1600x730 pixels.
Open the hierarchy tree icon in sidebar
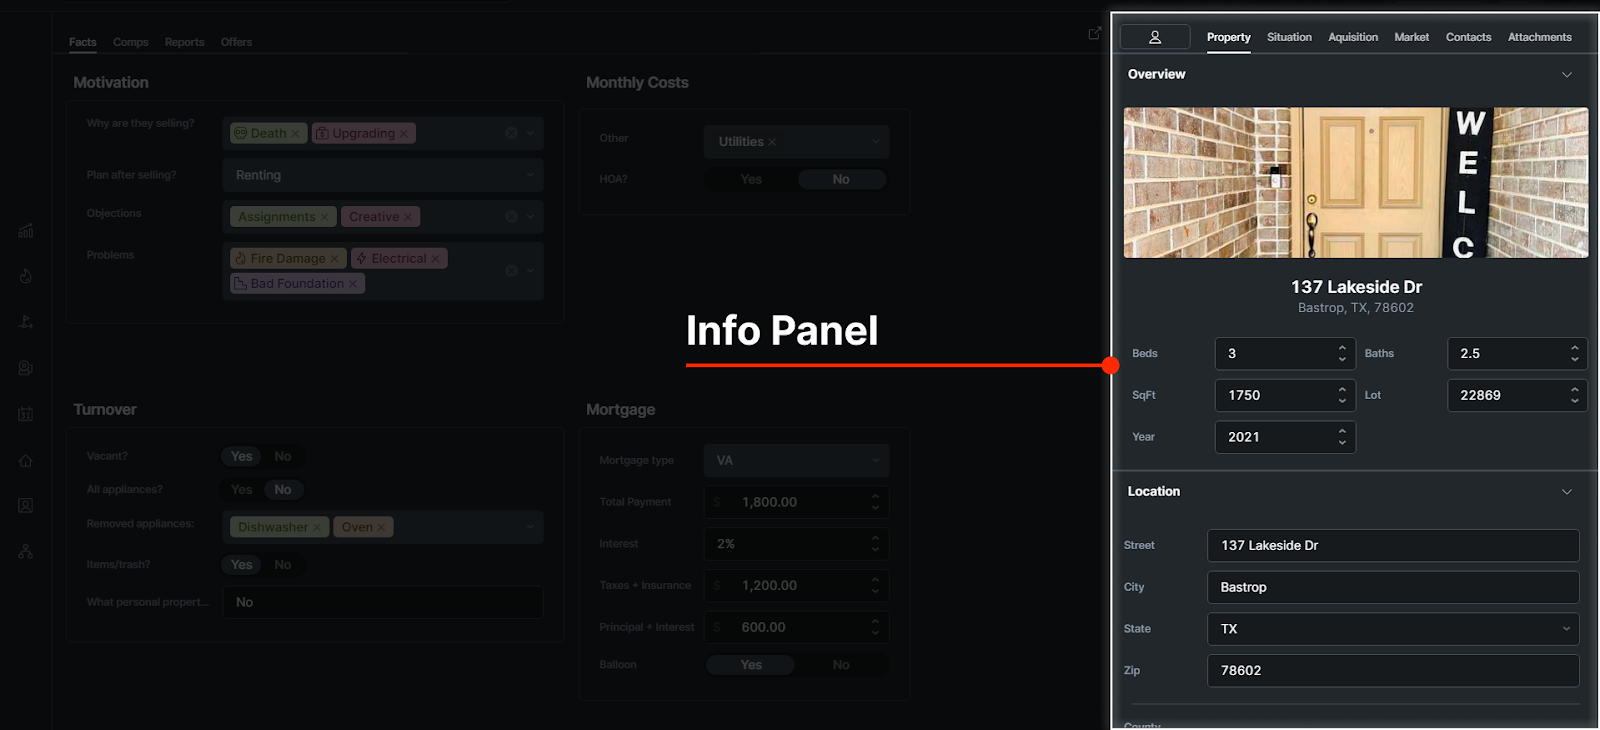26,552
